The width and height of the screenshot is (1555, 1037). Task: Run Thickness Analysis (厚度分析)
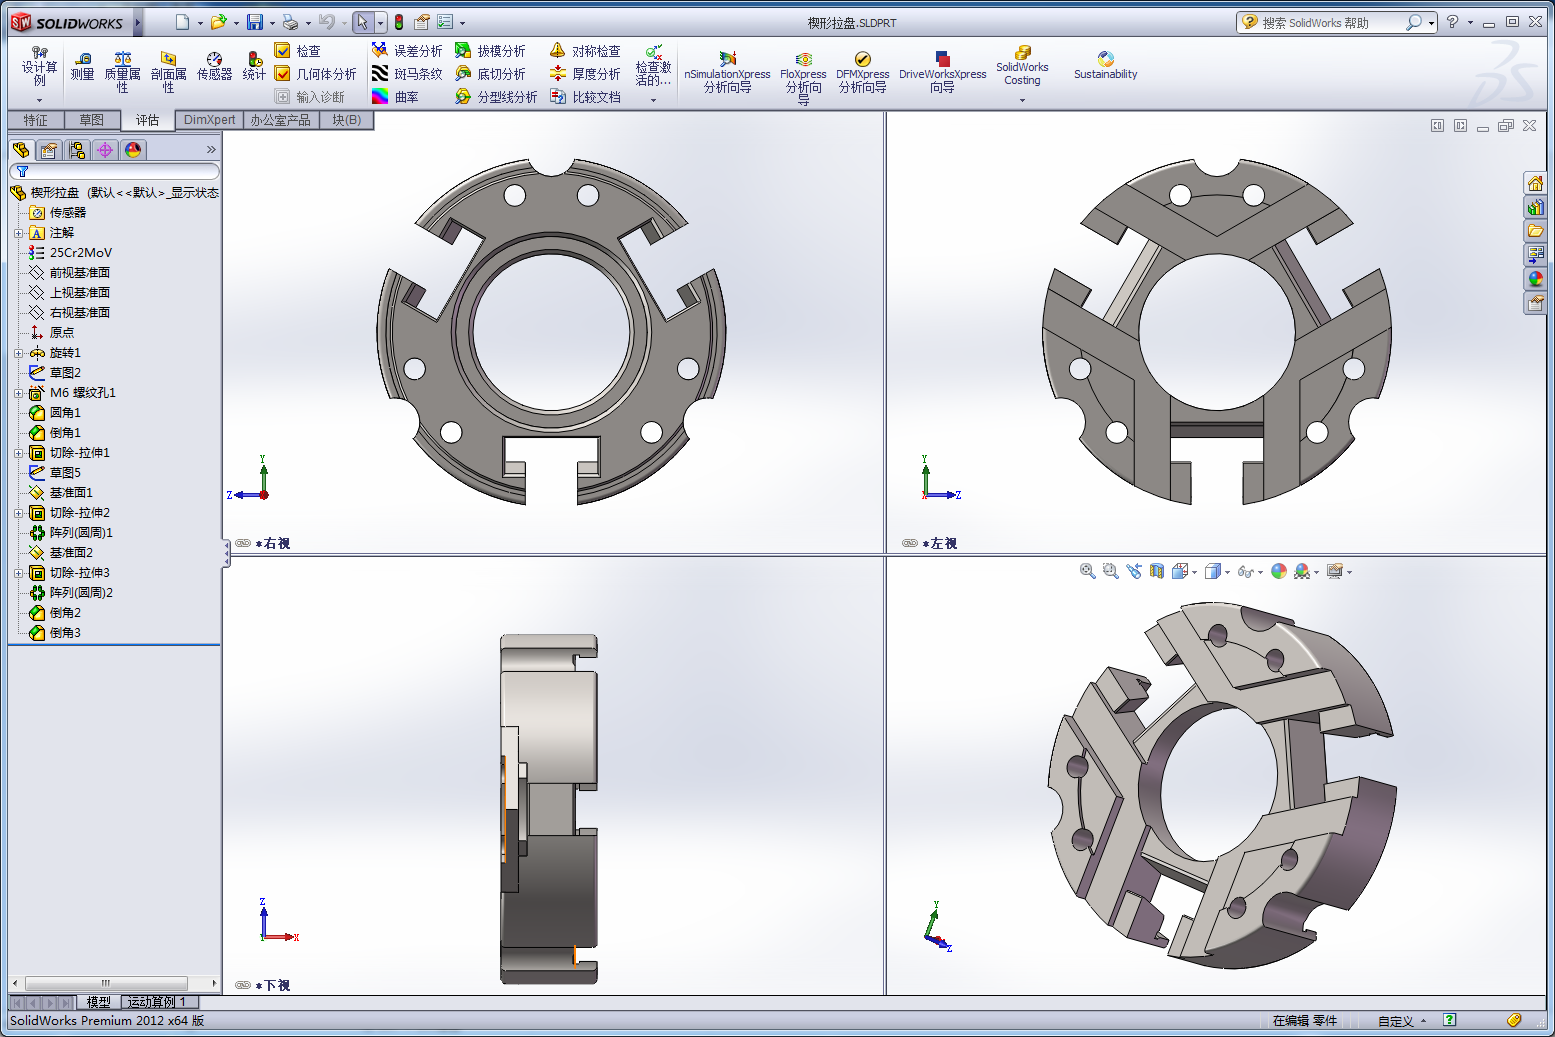[x=585, y=73]
